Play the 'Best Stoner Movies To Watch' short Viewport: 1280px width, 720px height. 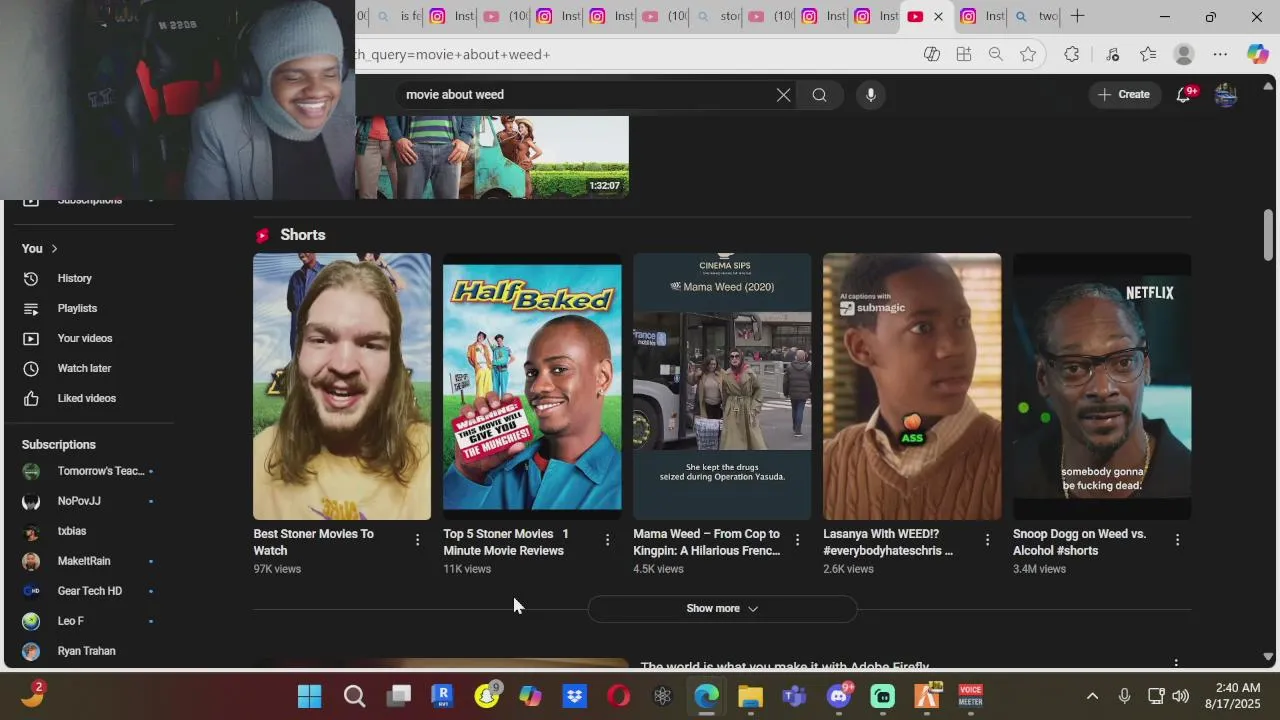(x=342, y=386)
